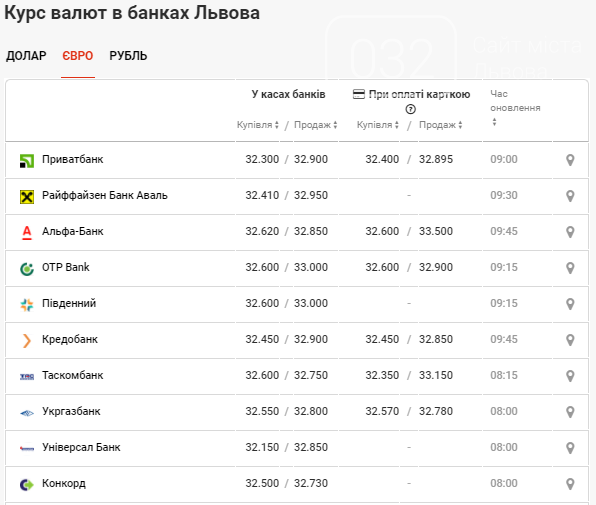Image resolution: width=596 pixels, height=505 pixels.
Task: Switch to the ДОЛАР currency tab
Action: coord(26,56)
